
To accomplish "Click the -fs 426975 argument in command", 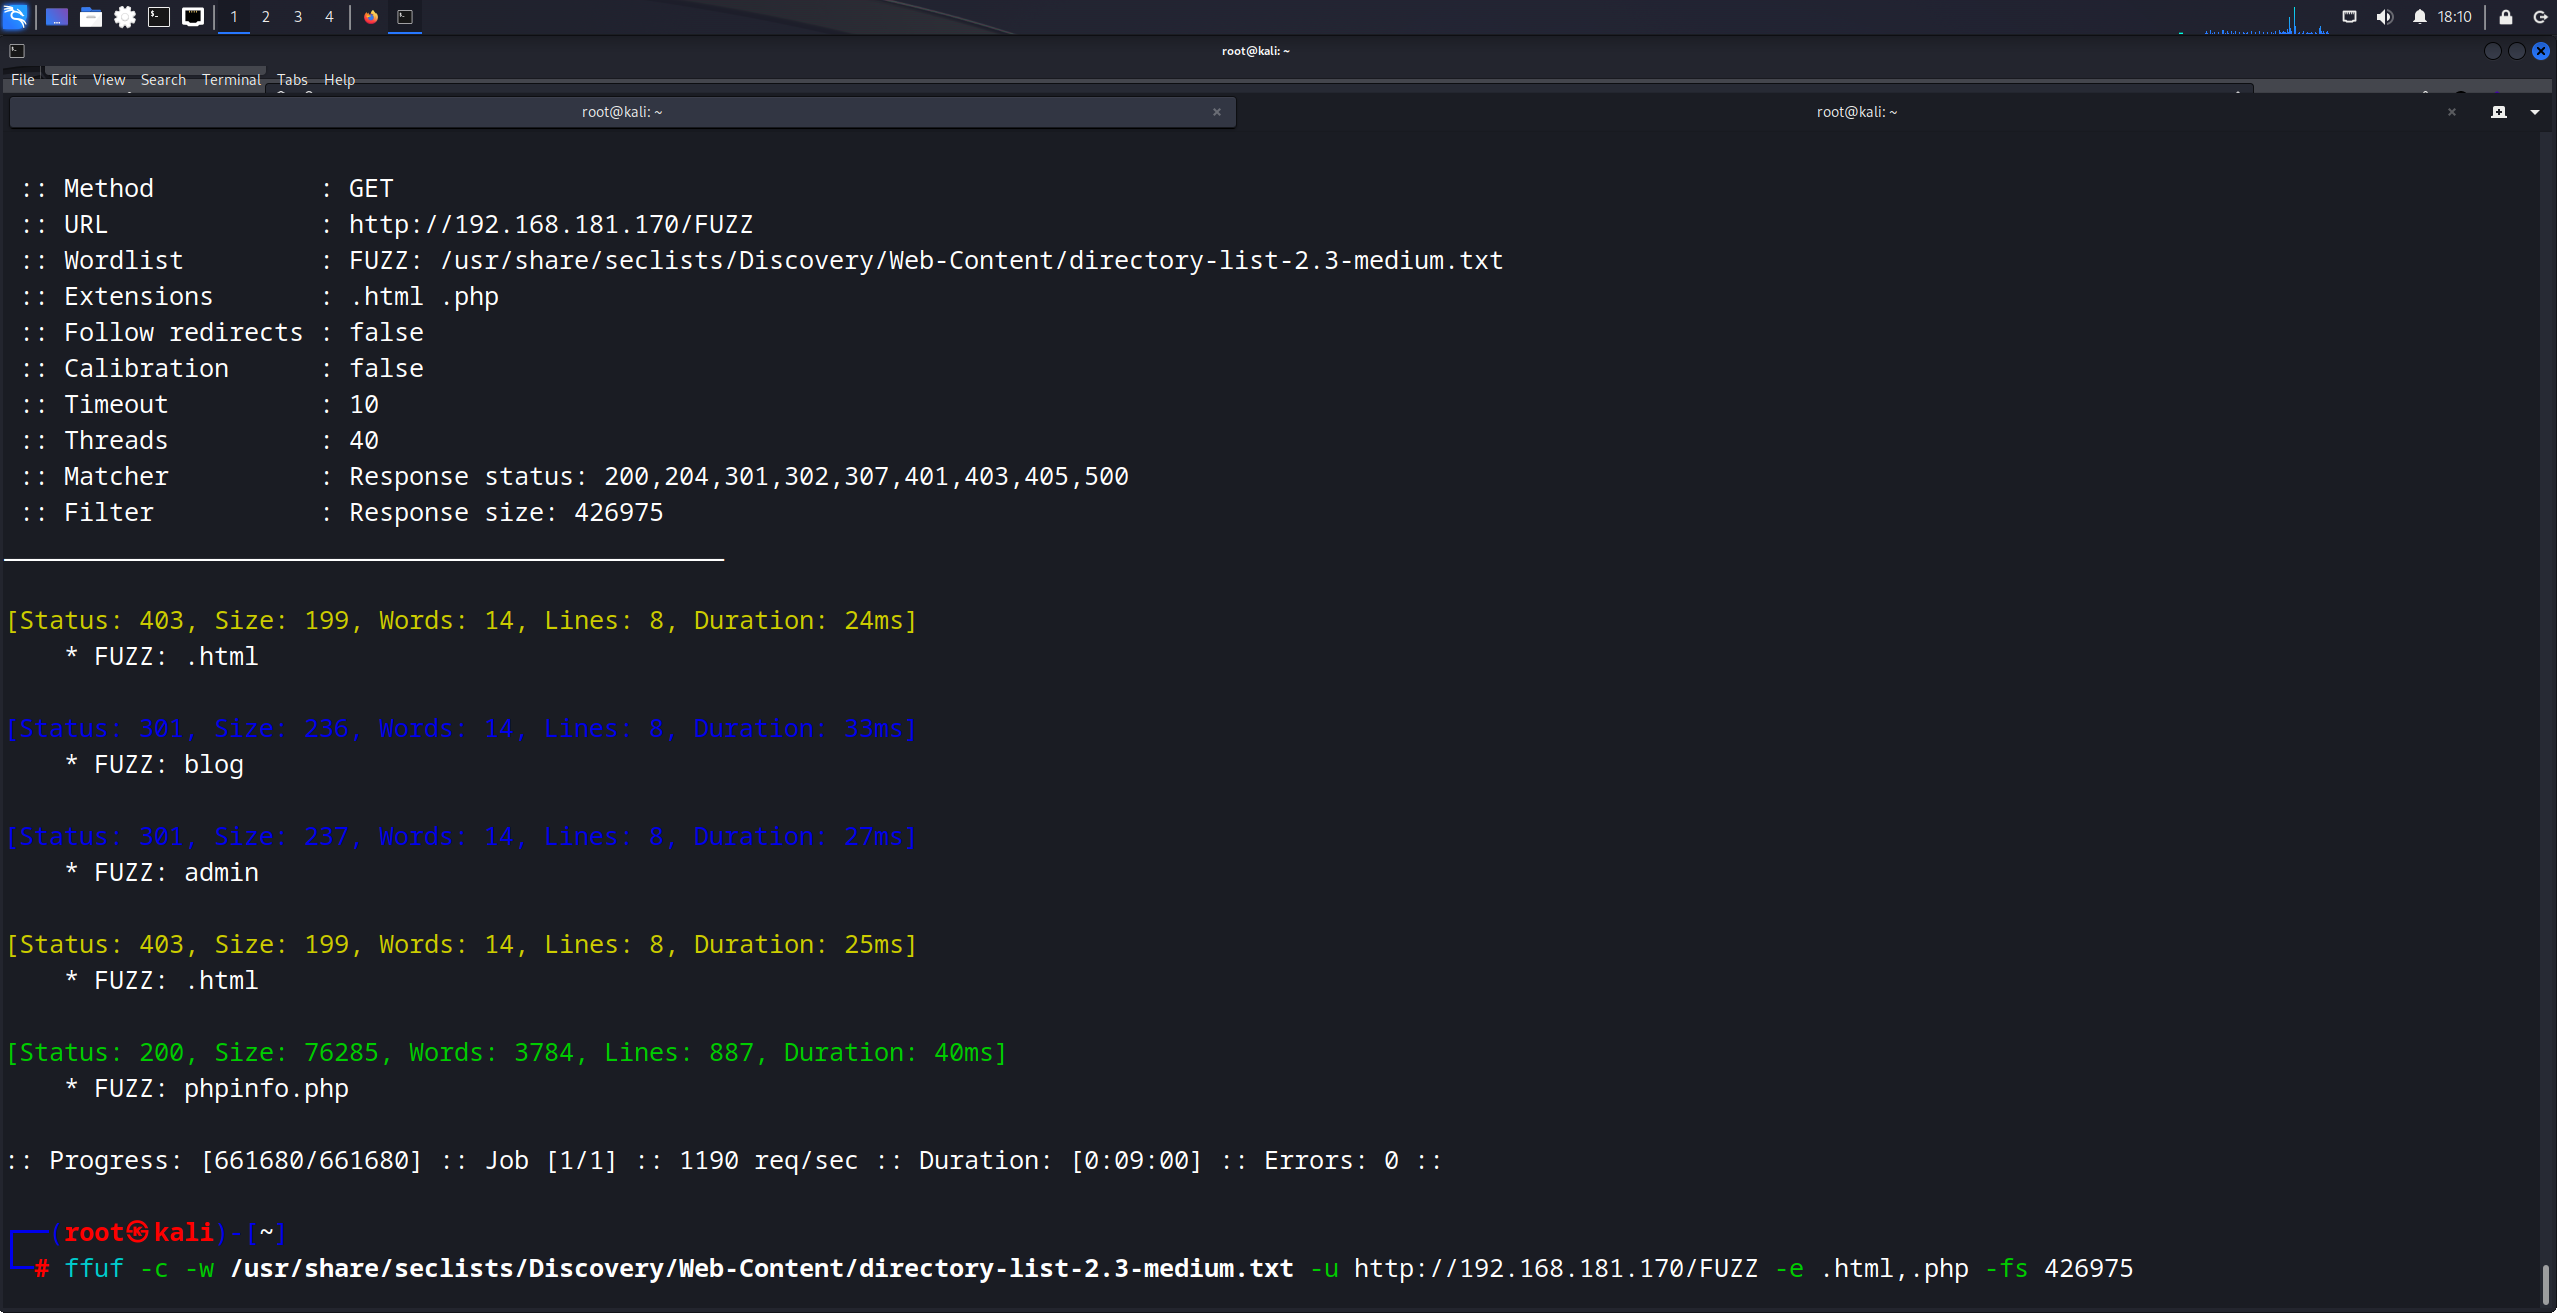I will [2059, 1268].
